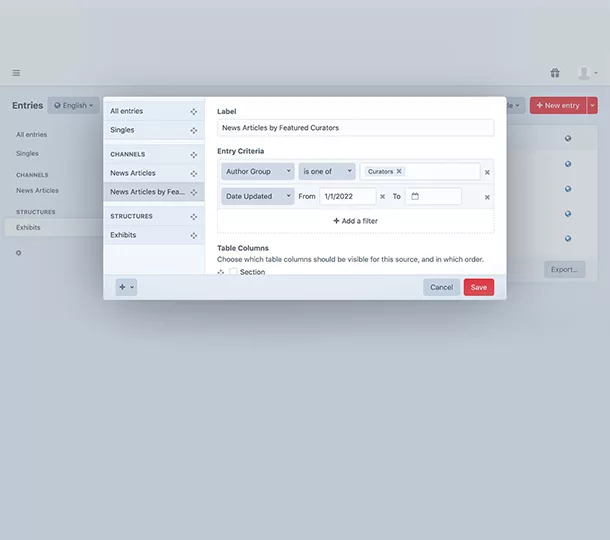Click move handle for Section column
610x540 pixels.
click(x=221, y=272)
